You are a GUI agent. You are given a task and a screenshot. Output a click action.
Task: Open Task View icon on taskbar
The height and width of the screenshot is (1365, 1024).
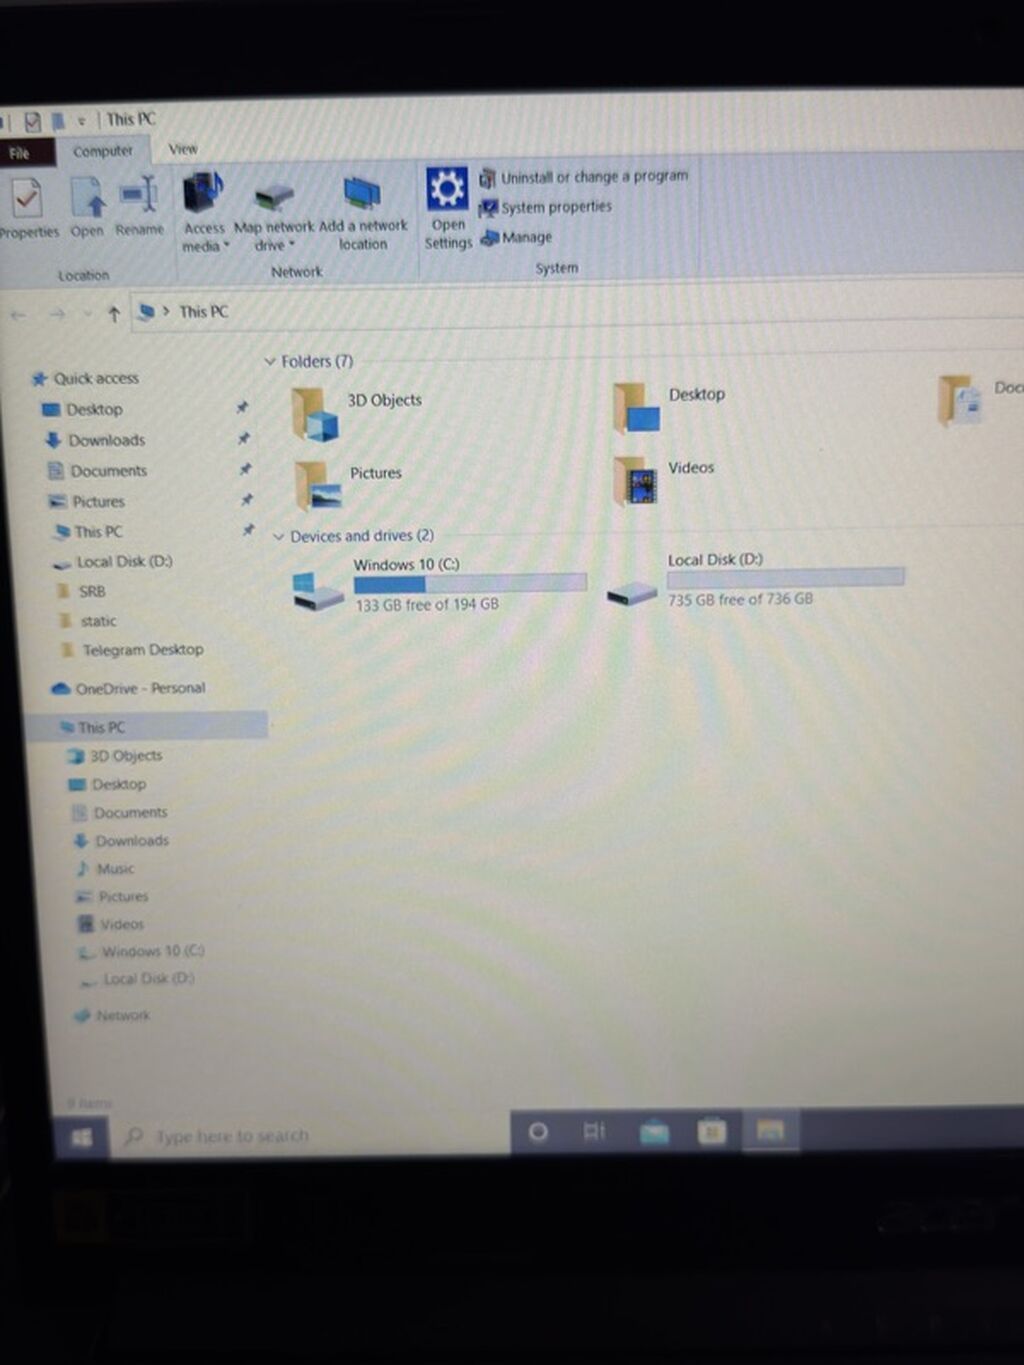click(594, 1131)
